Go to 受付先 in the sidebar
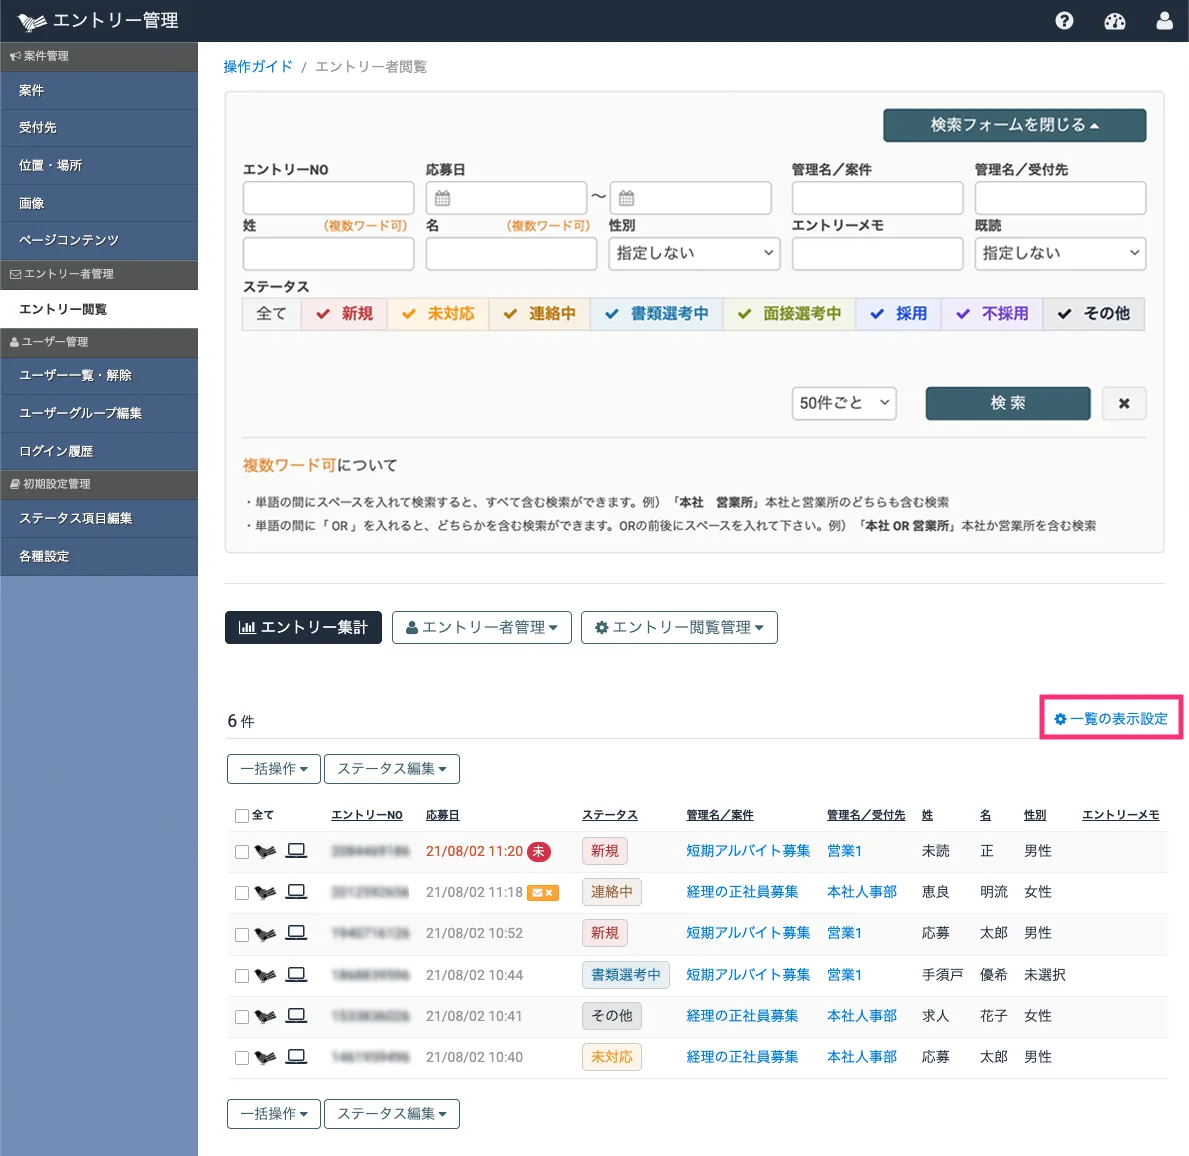The height and width of the screenshot is (1156, 1189). coord(99,127)
